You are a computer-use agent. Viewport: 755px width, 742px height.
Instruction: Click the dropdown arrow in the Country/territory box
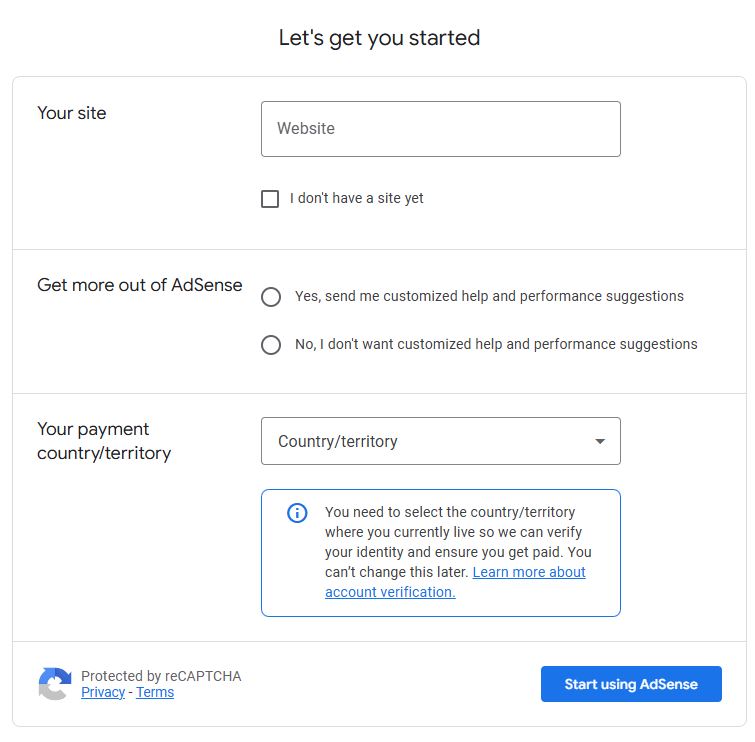point(600,441)
